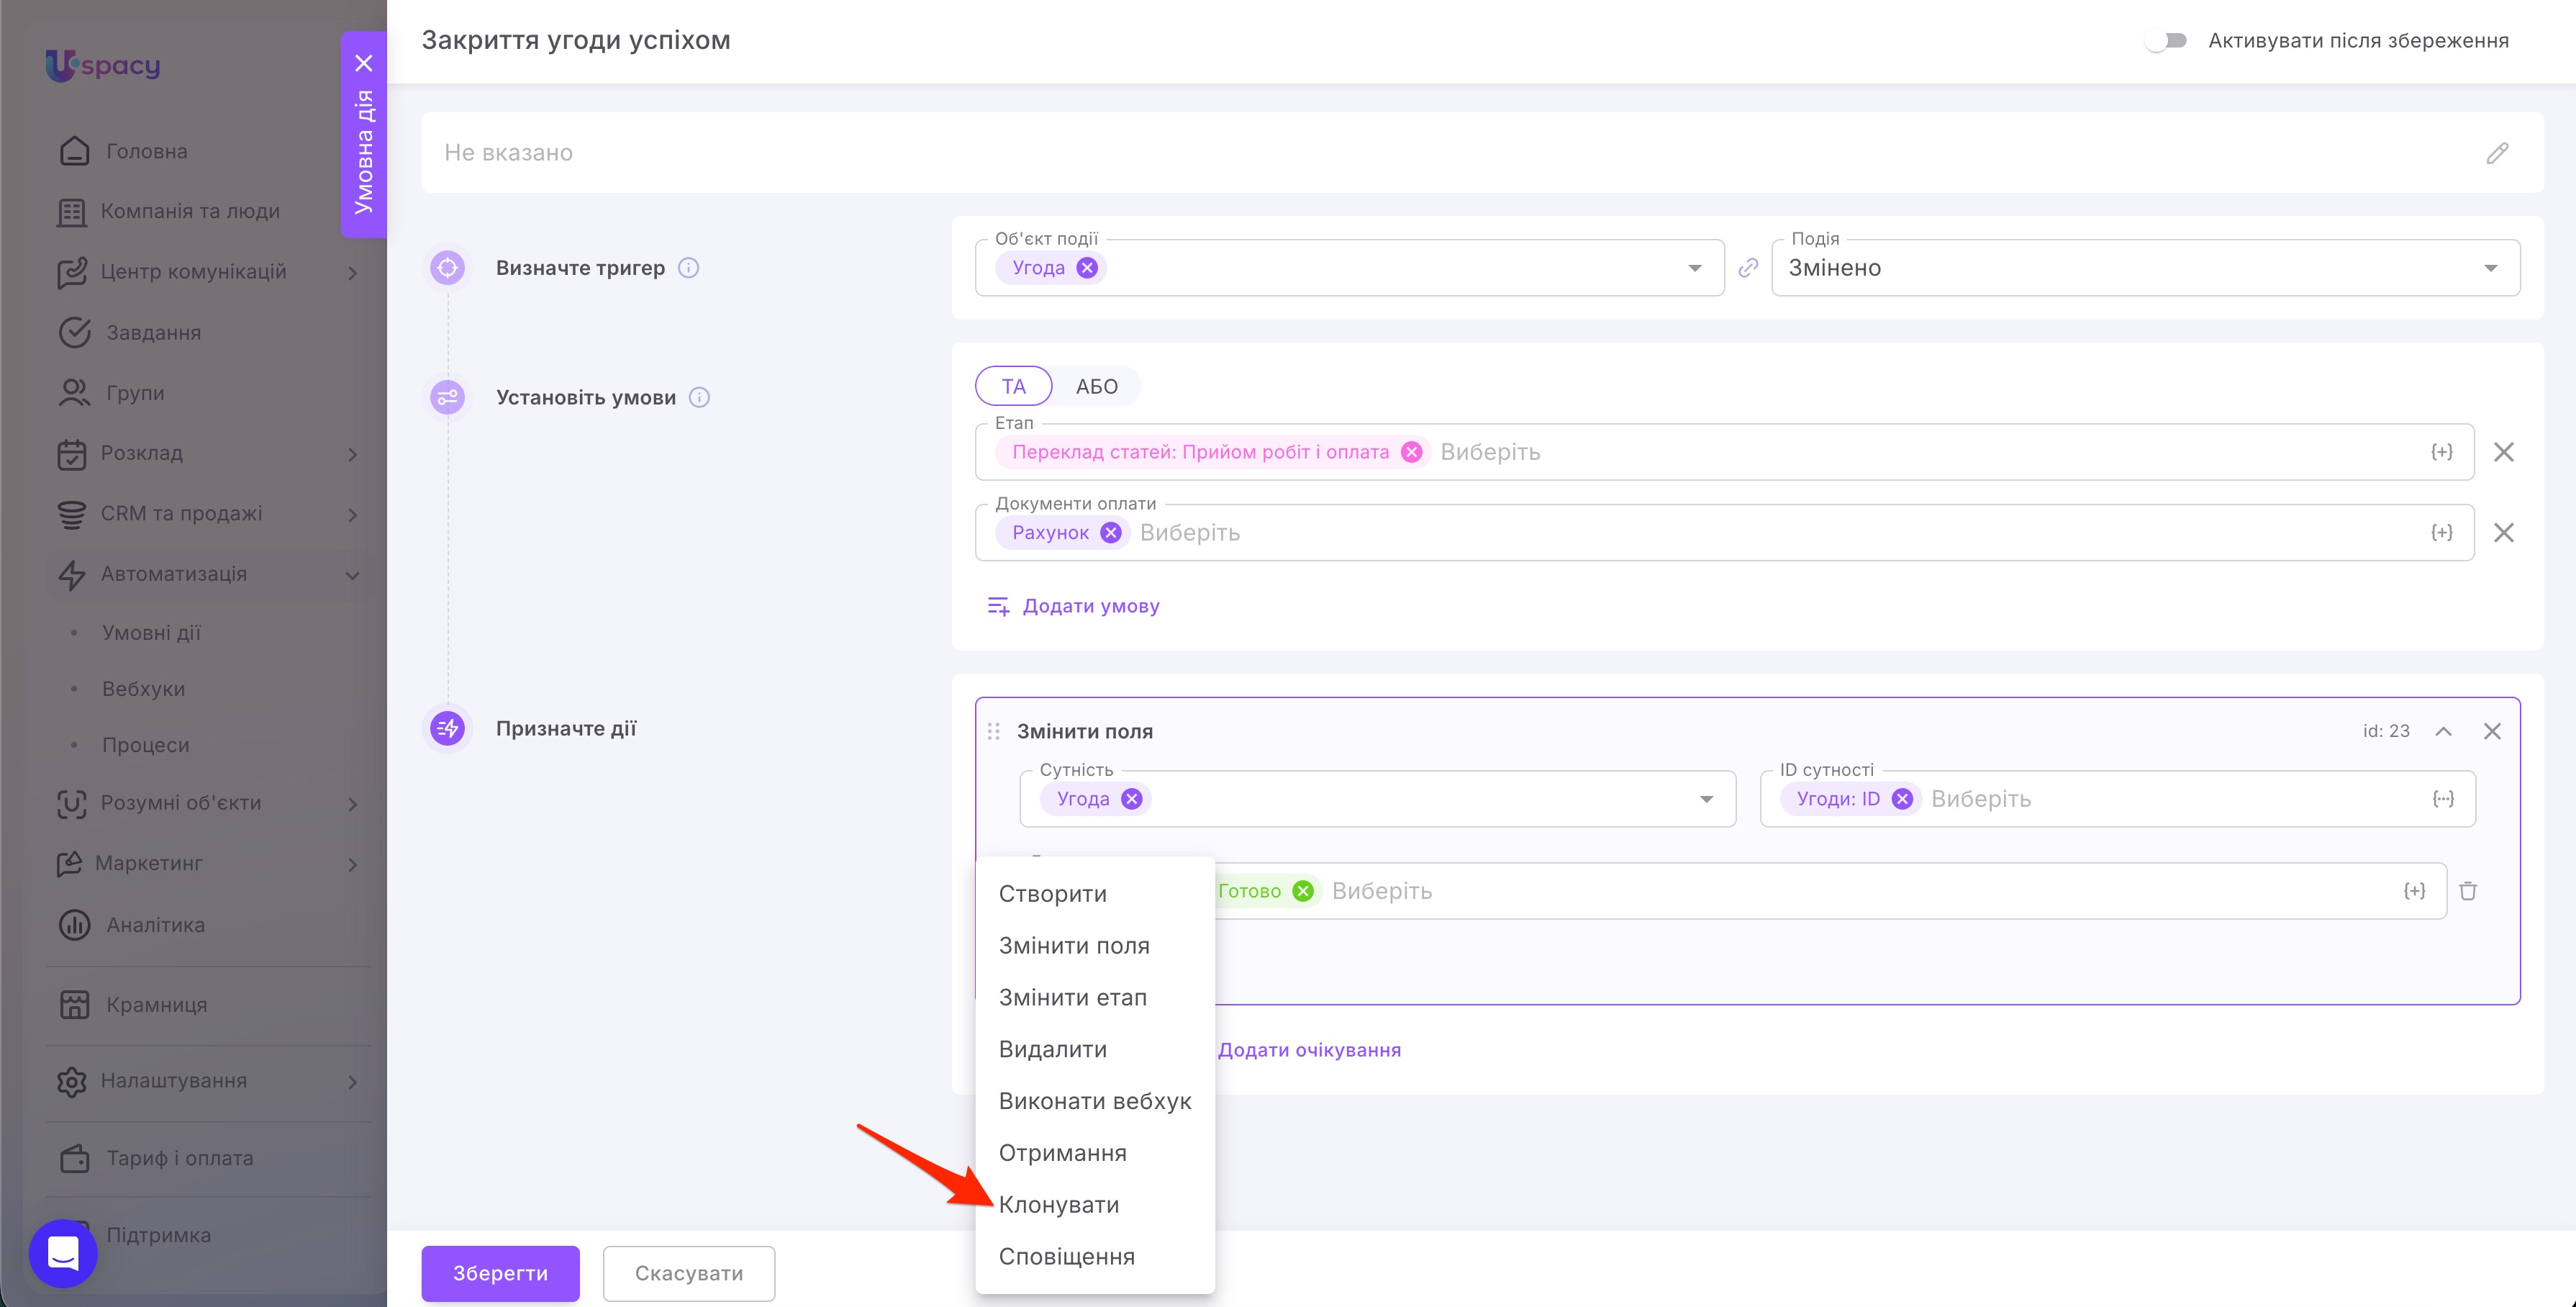Open info tooltip next to Визначте тригер
The image size is (2576, 1307).
688,268
